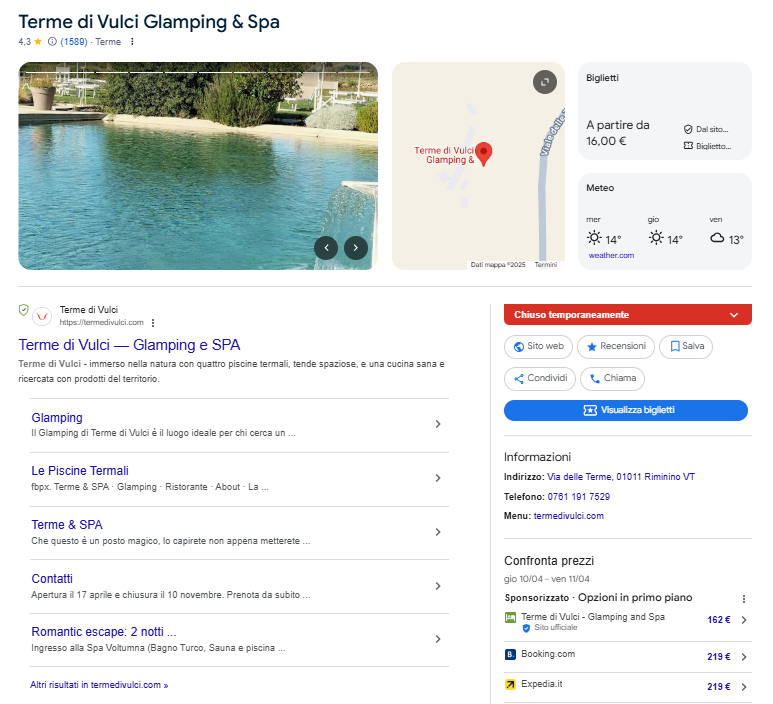Click Visualizza biglietti blue button

pyautogui.click(x=626, y=410)
